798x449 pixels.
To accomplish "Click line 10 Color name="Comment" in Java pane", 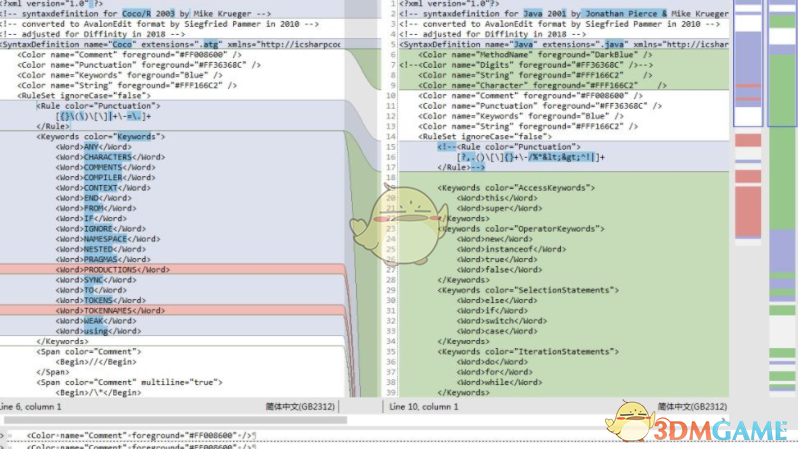I will [530, 95].
